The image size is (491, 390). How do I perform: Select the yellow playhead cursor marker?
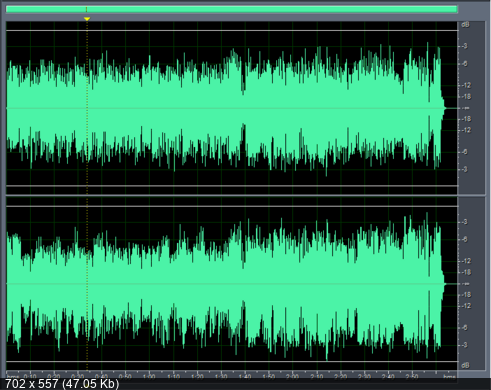click(x=87, y=19)
